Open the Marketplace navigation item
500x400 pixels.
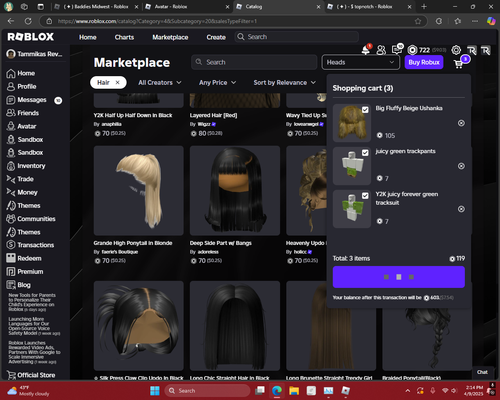(170, 37)
